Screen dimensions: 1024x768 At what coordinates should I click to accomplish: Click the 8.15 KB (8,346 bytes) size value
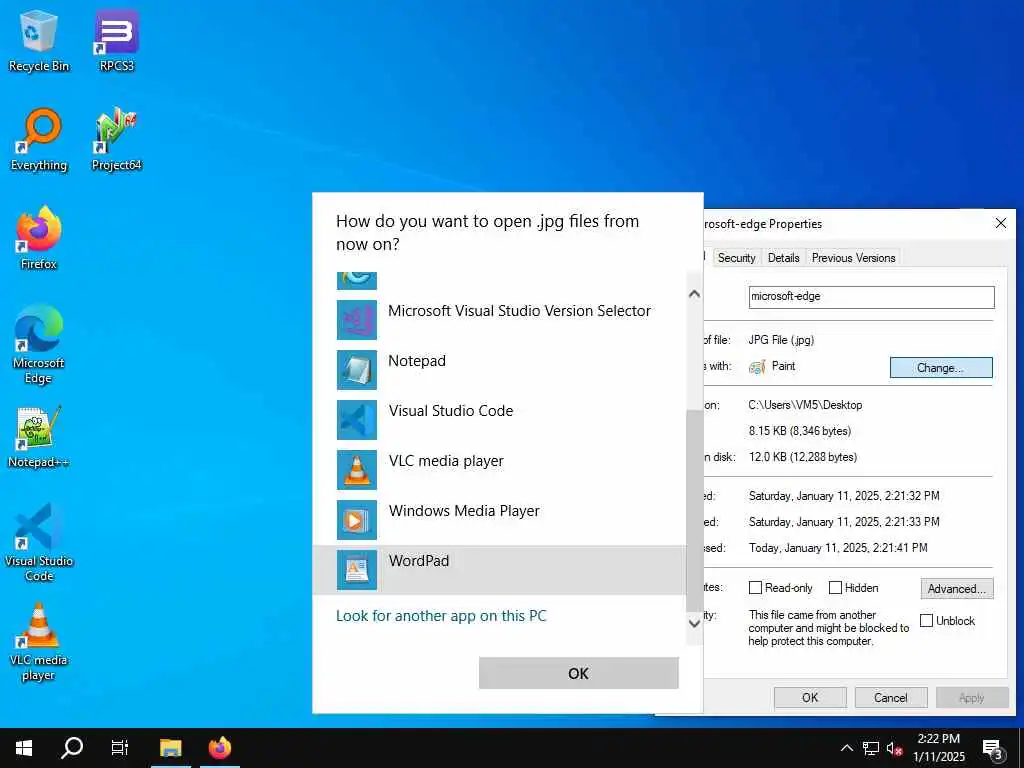coord(800,431)
